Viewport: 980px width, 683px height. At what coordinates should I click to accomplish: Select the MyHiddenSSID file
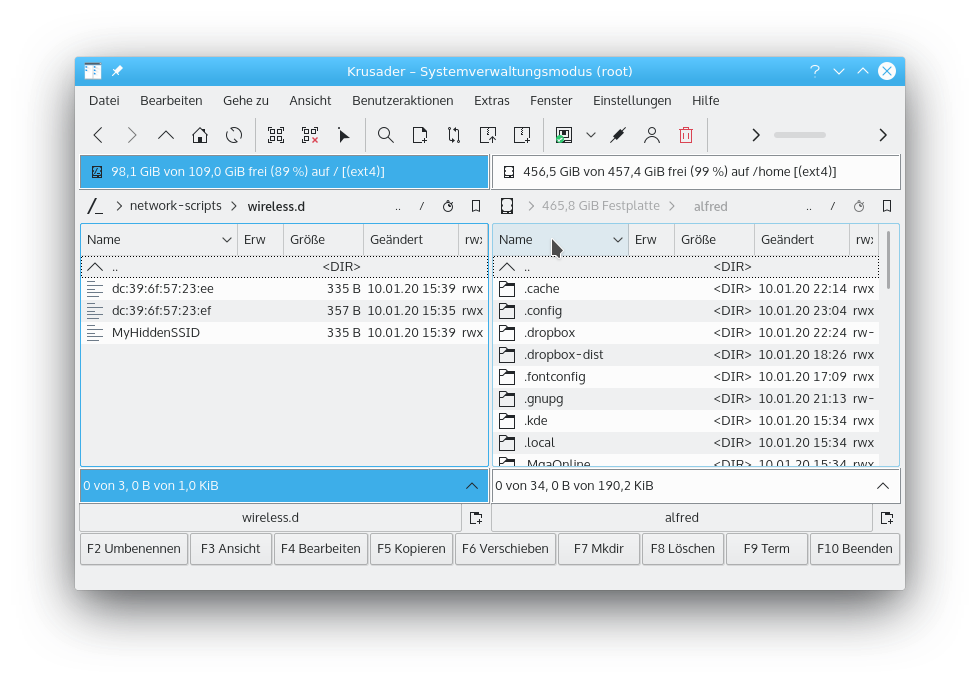coord(156,333)
